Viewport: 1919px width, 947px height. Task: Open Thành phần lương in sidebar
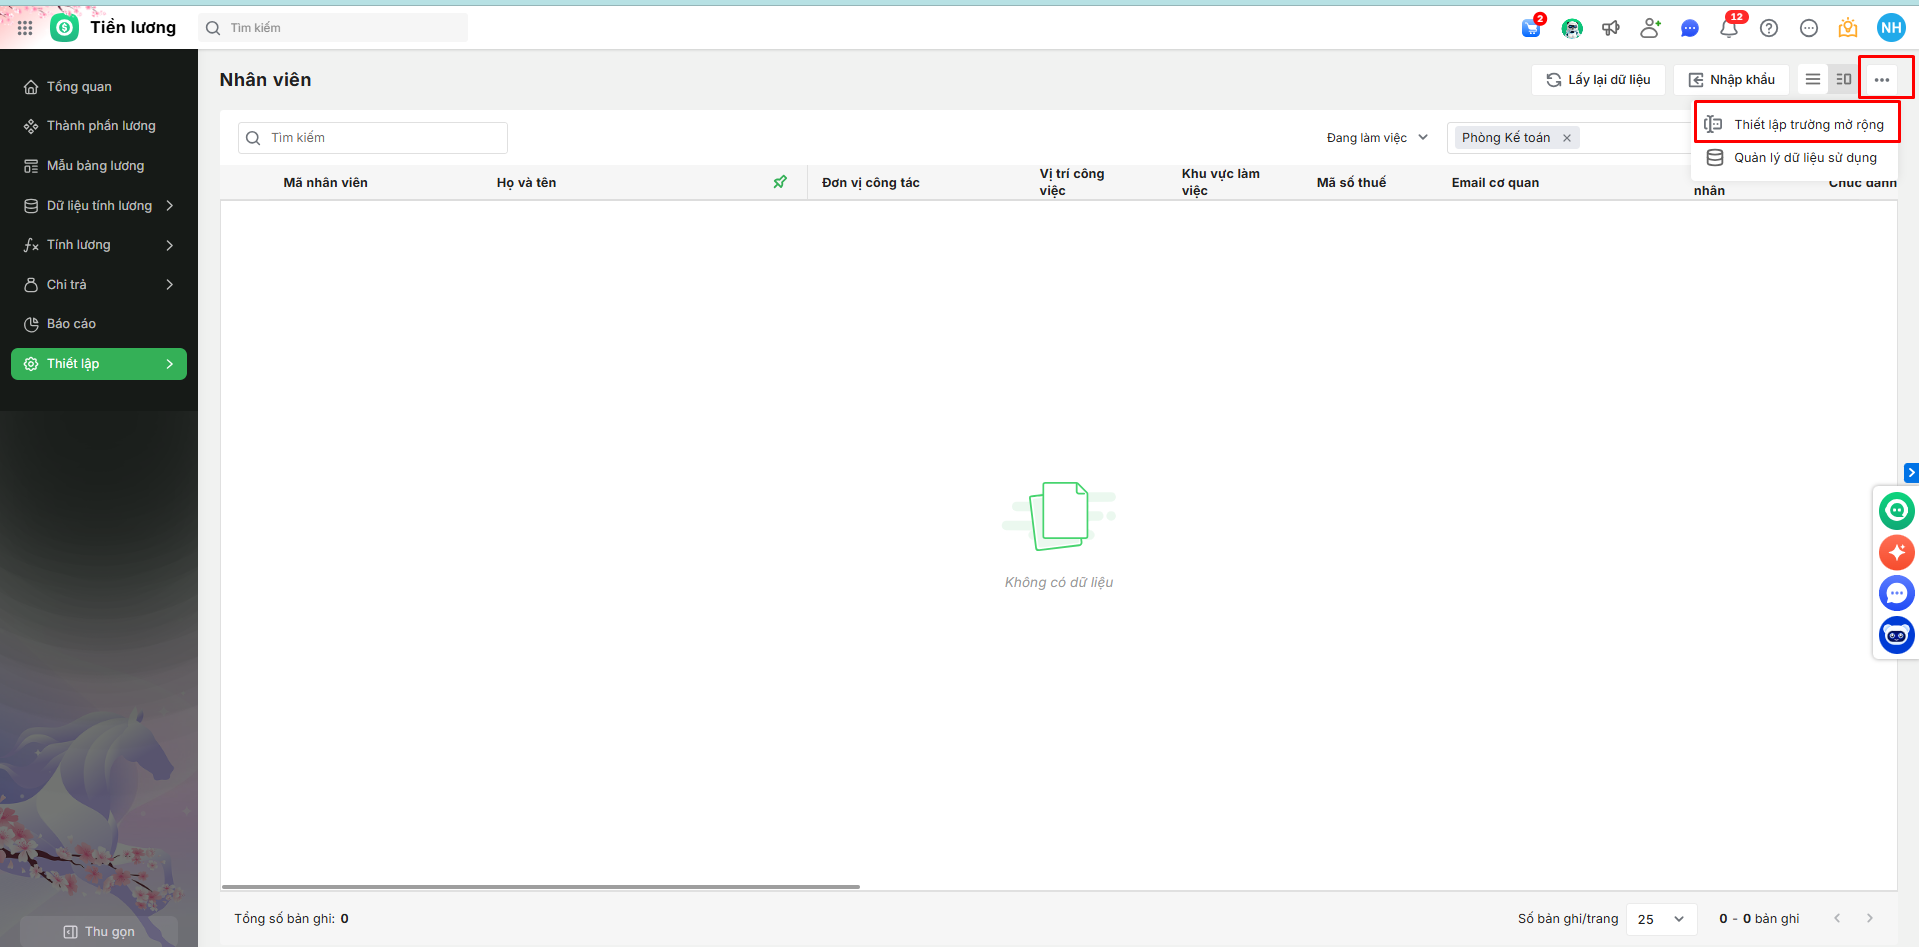click(x=99, y=126)
